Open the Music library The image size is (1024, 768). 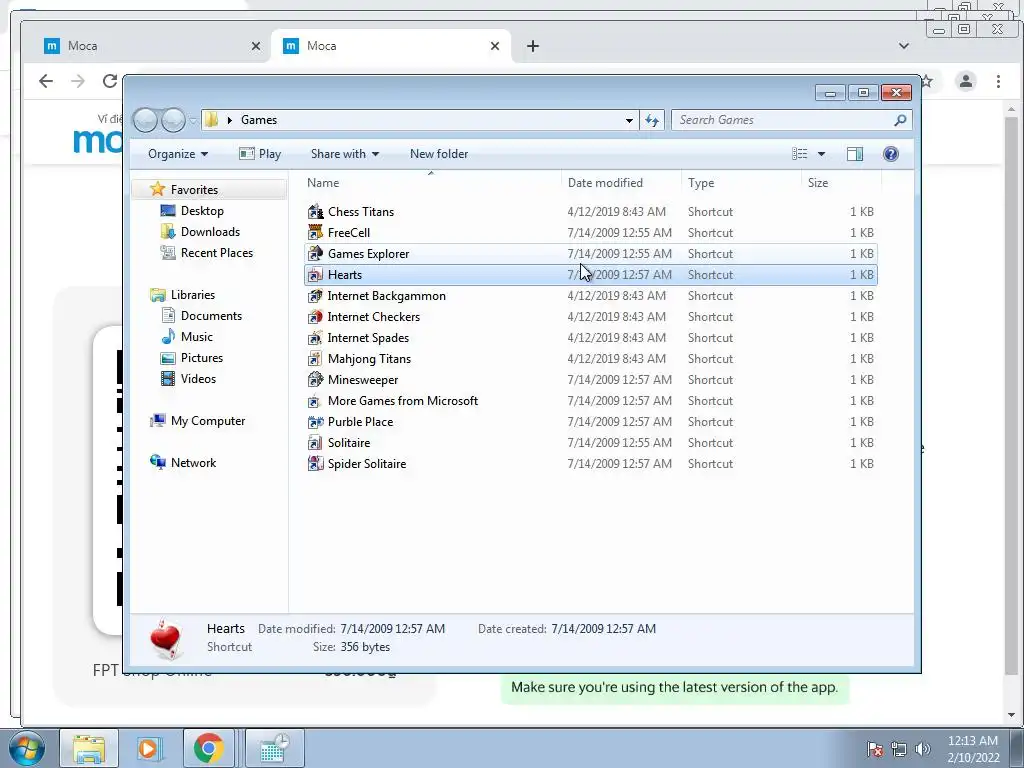[197, 337]
